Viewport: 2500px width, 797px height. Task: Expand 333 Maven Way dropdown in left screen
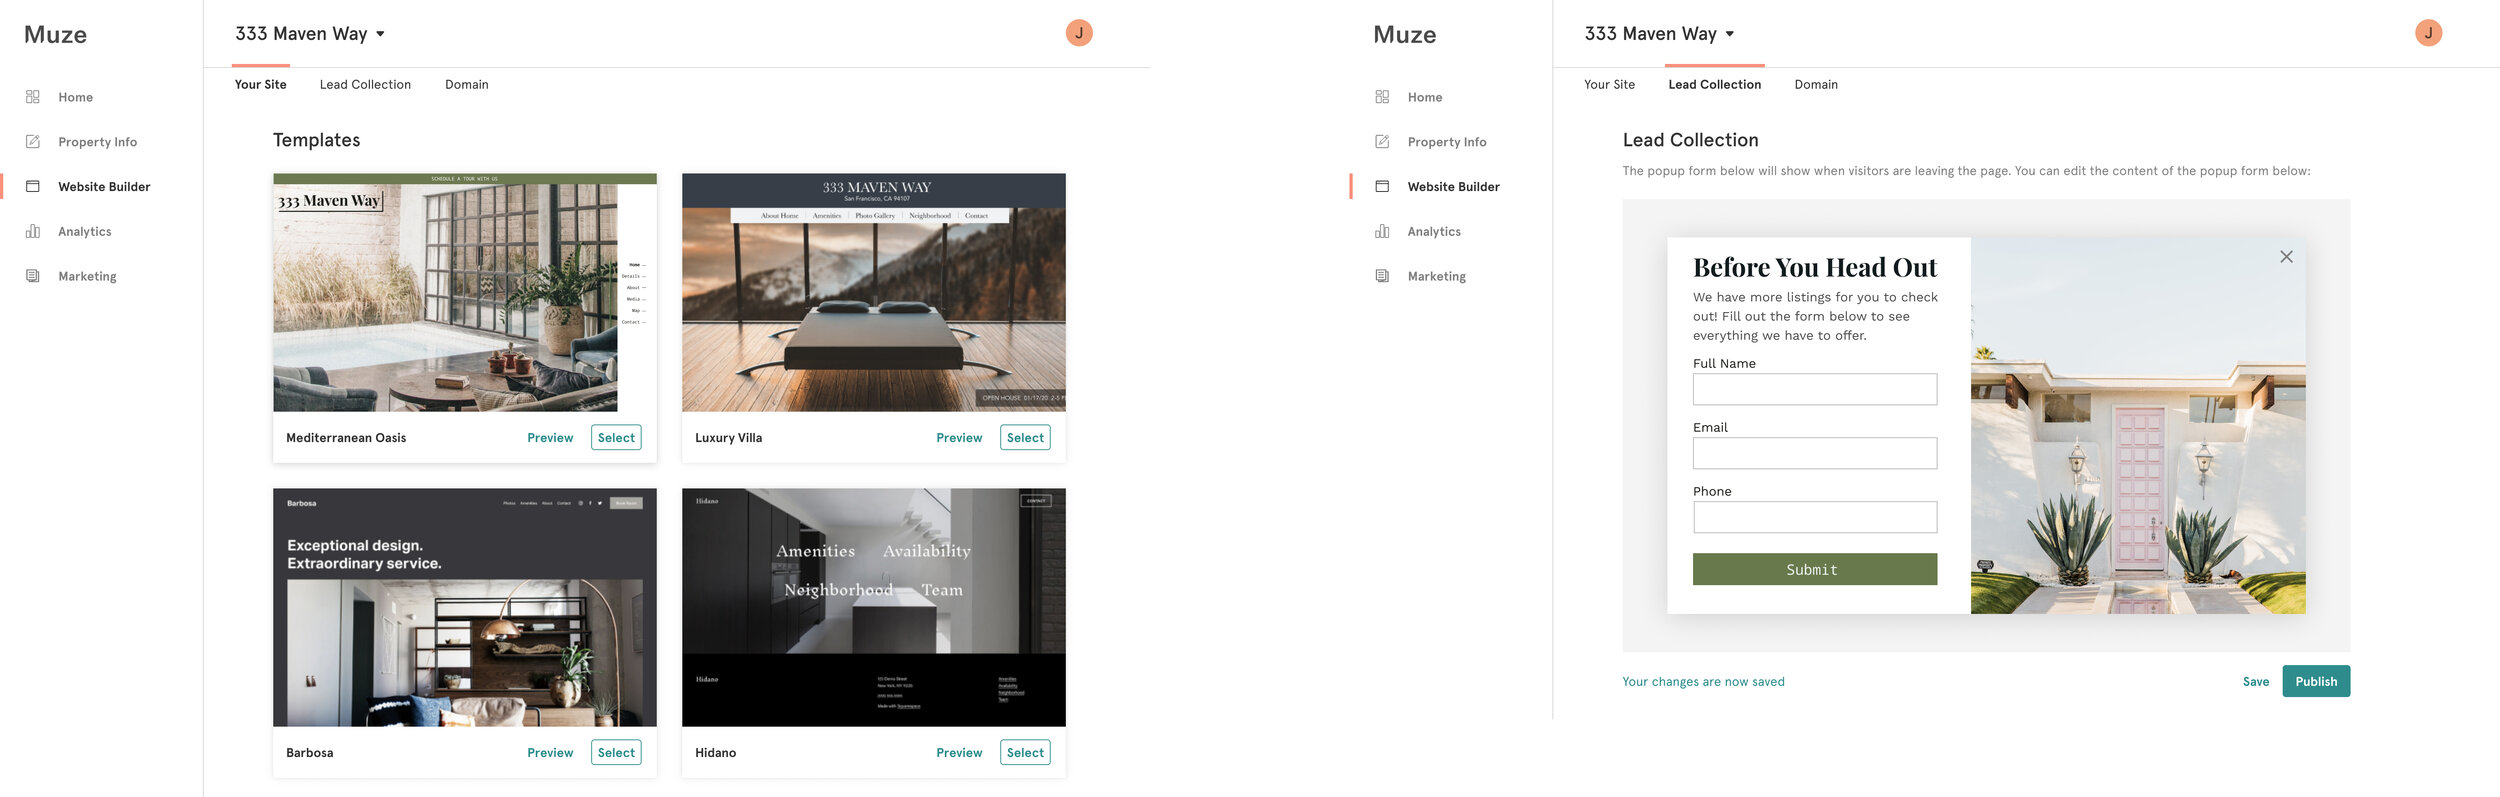tap(380, 34)
